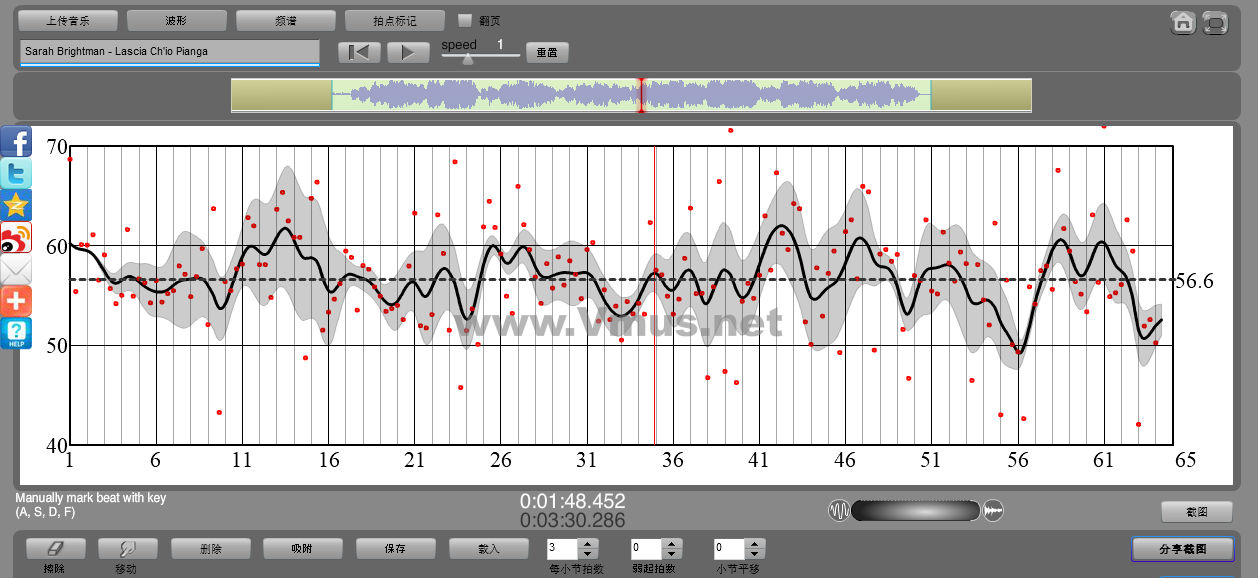Switch to the 波形 (waveform) view
1258x578 pixels.
click(177, 20)
